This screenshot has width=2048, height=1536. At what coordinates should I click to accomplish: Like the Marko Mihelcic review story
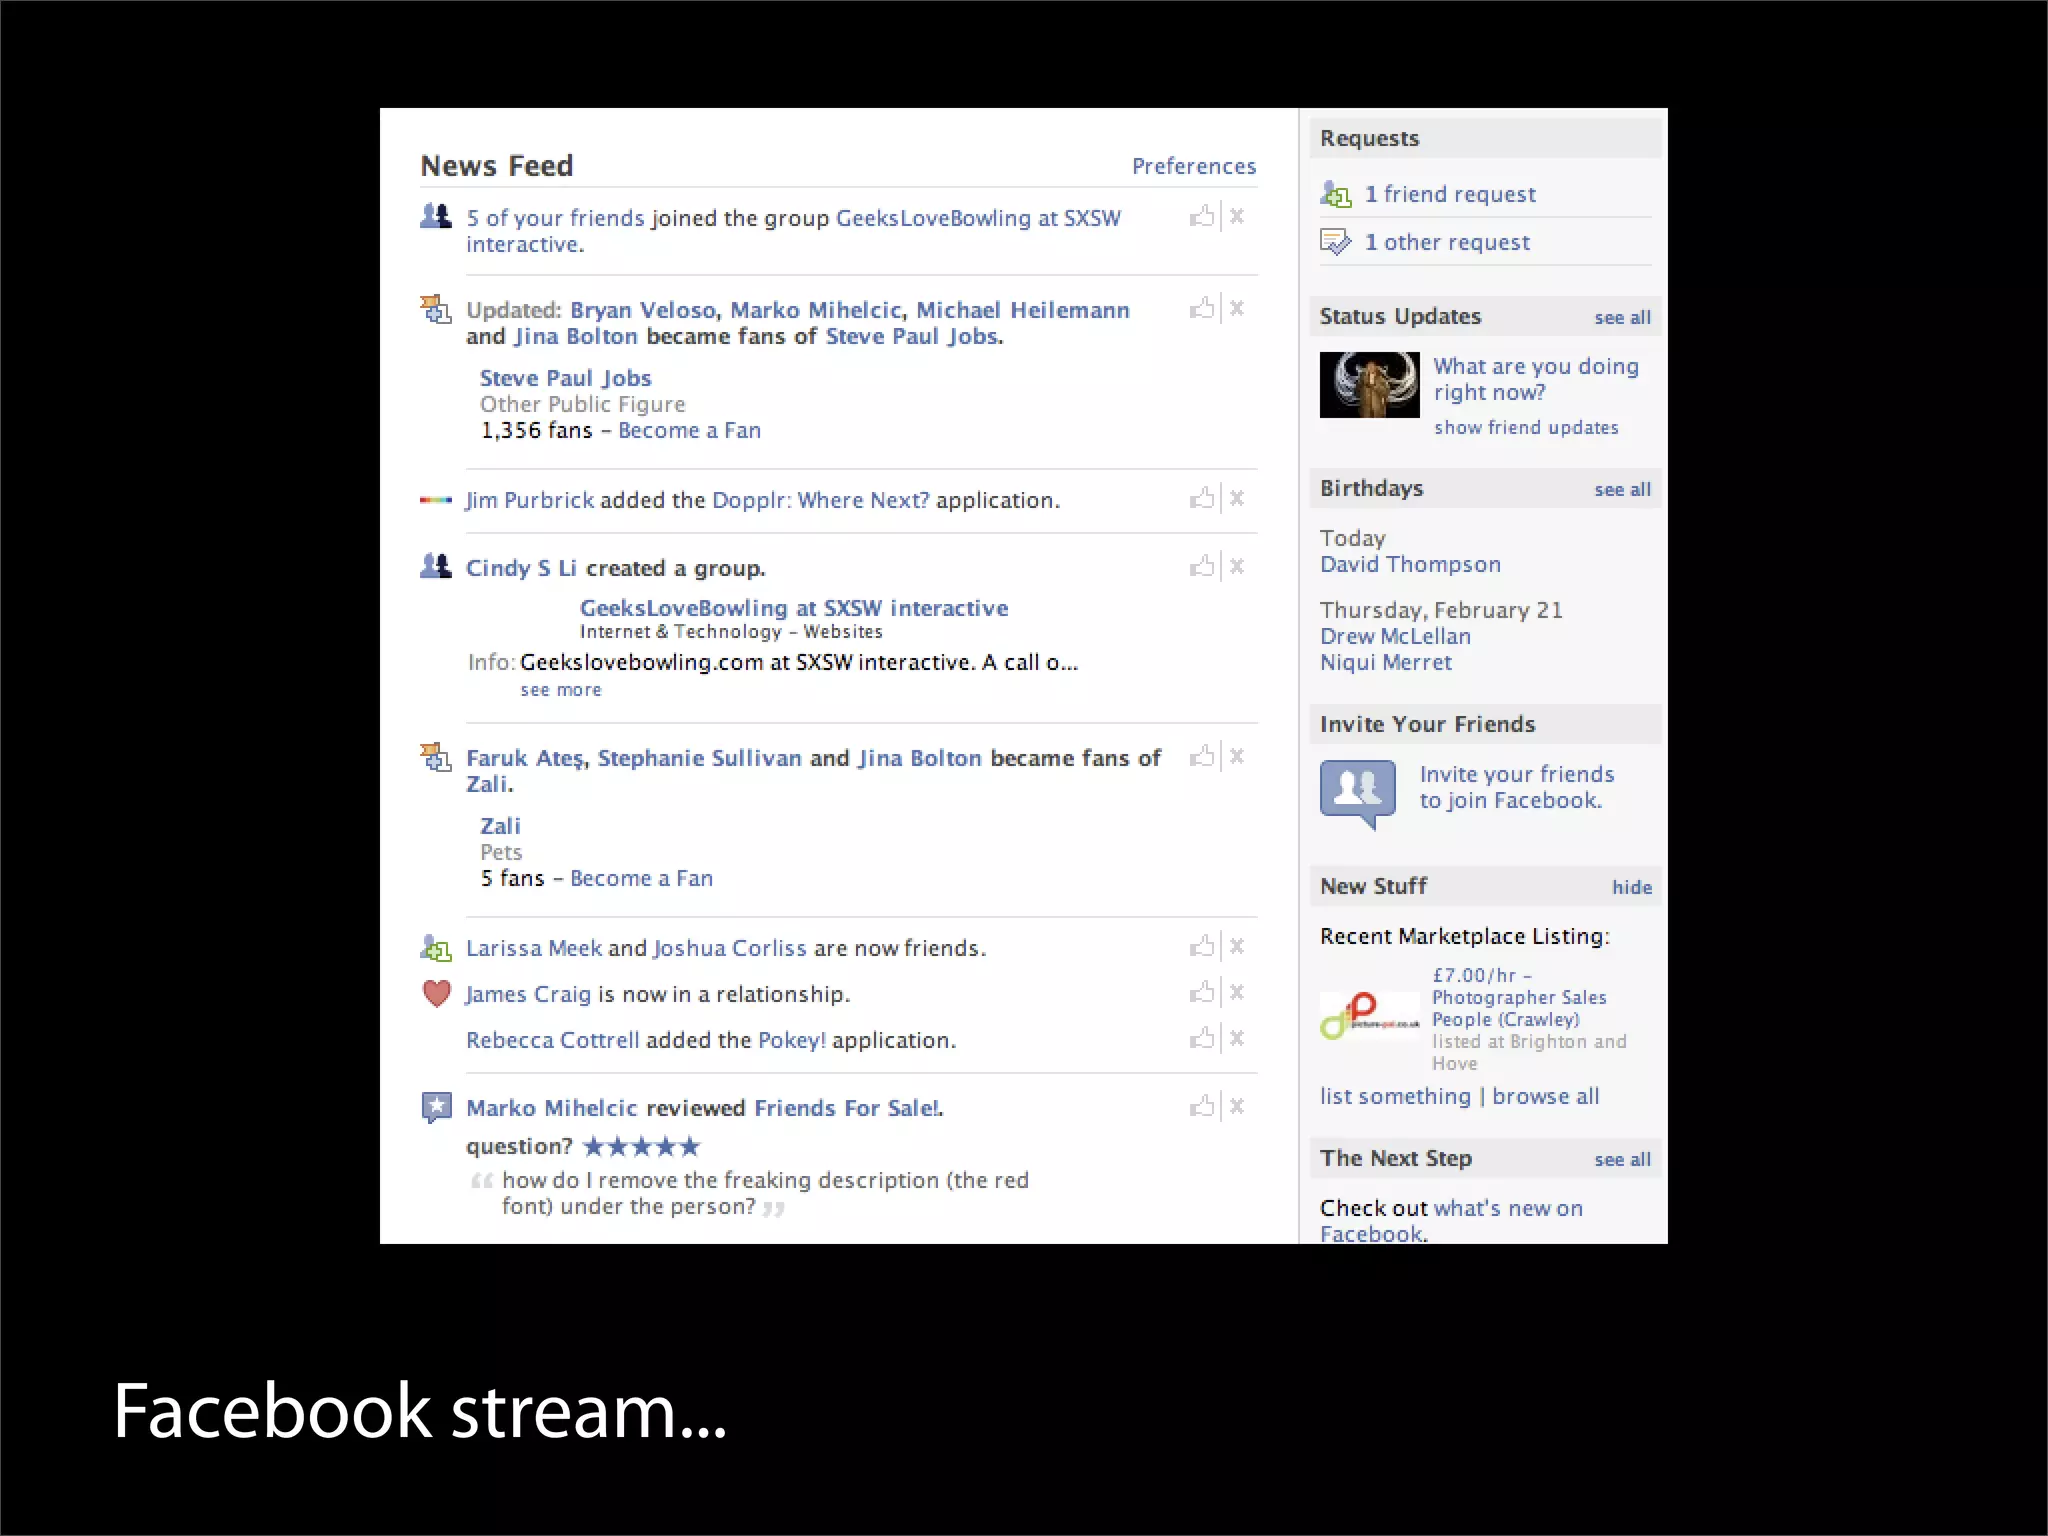(x=1202, y=1106)
